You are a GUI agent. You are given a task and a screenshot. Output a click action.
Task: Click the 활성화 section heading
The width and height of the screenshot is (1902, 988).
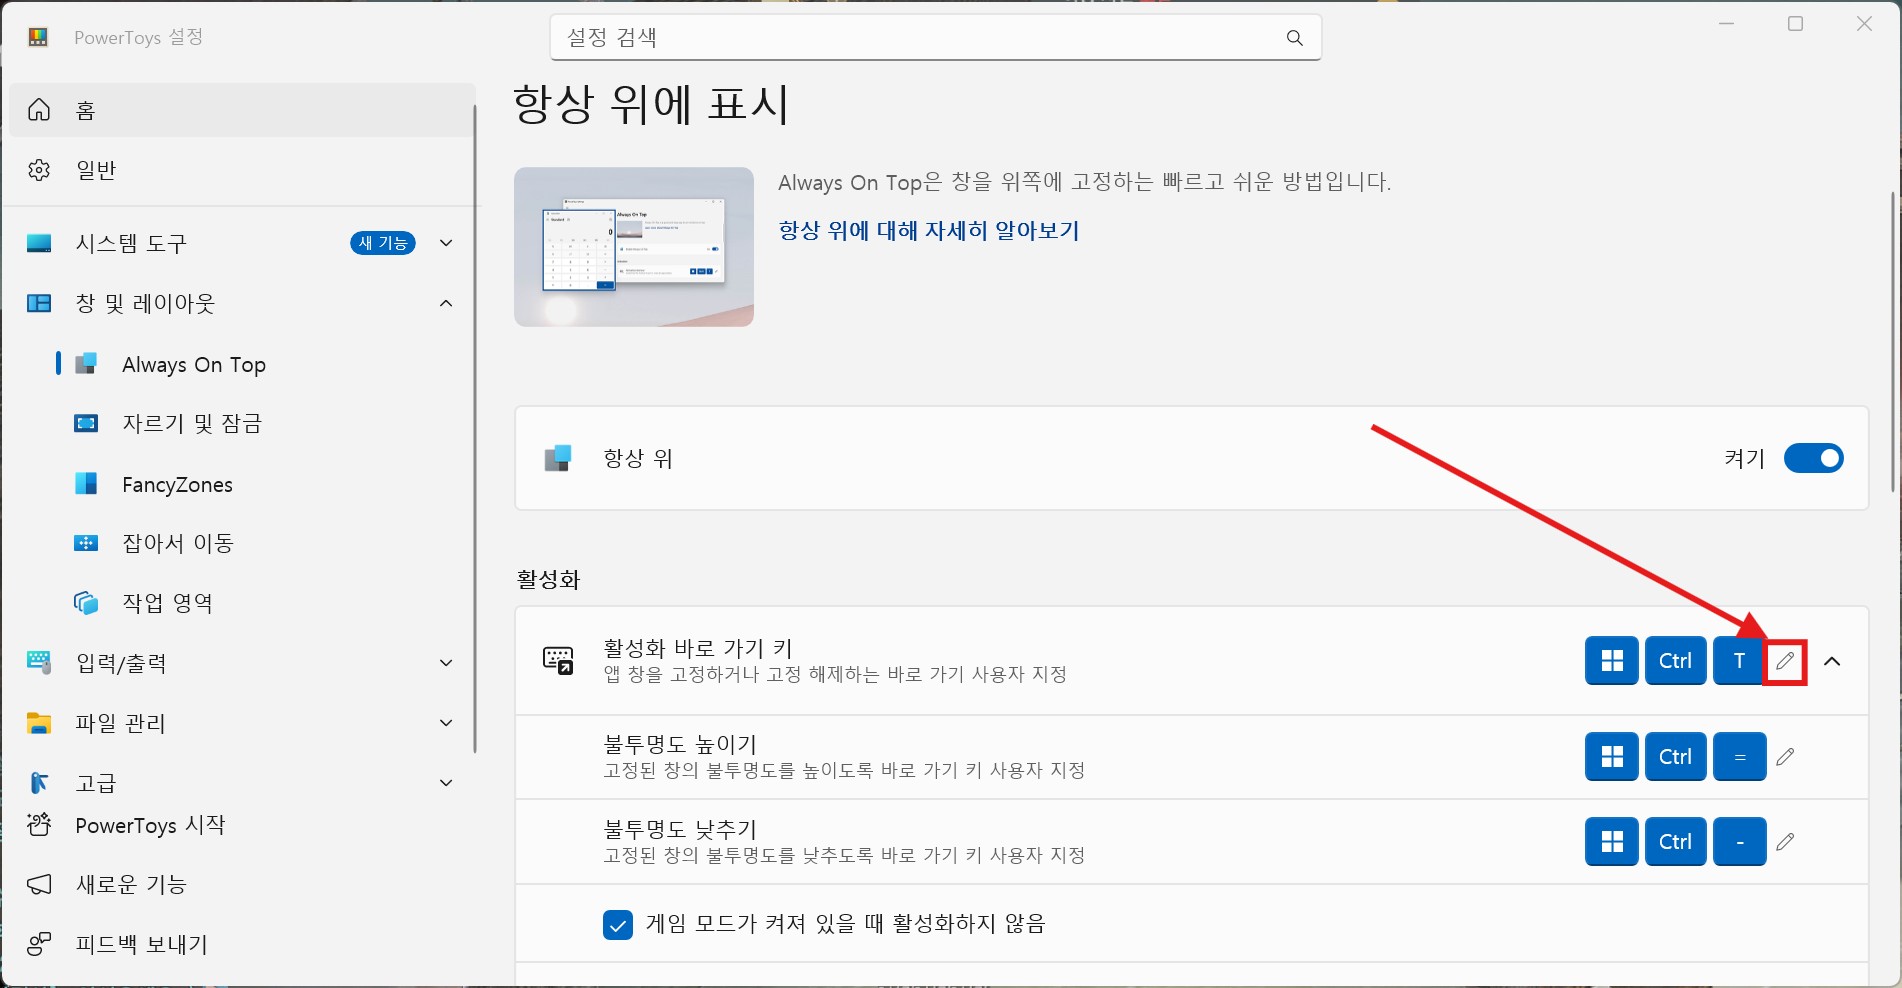pos(548,580)
